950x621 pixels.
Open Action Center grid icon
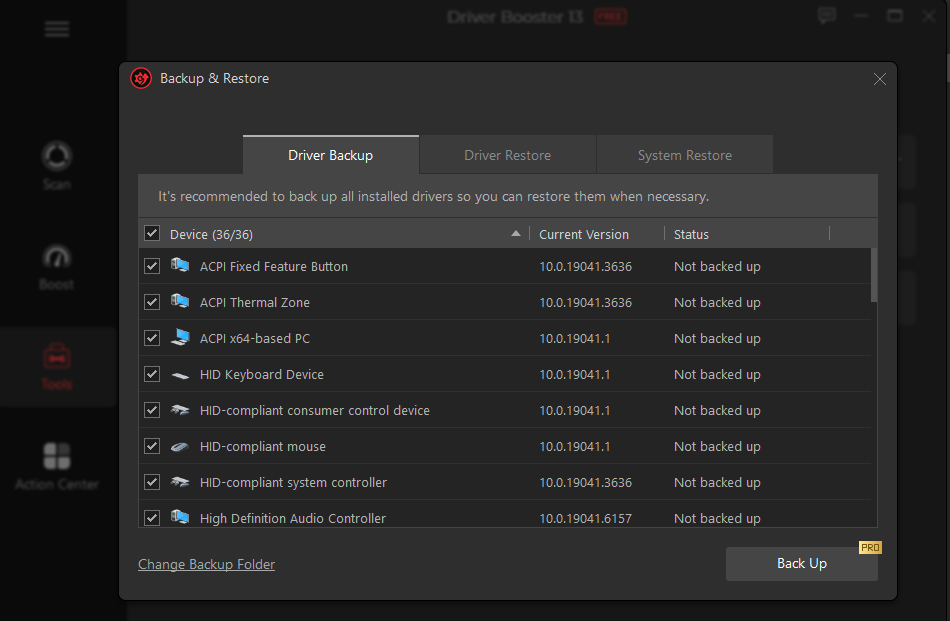[x=56, y=457]
